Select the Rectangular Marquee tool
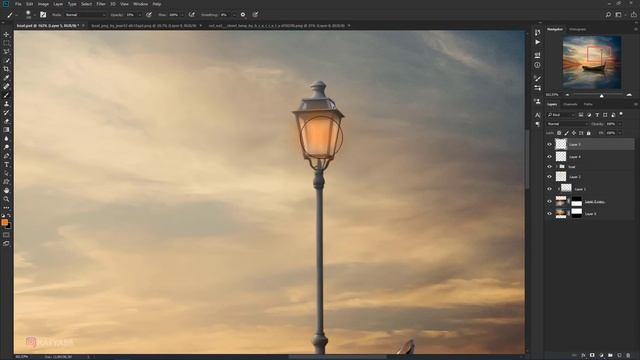This screenshot has width=640, height=360. point(6,43)
